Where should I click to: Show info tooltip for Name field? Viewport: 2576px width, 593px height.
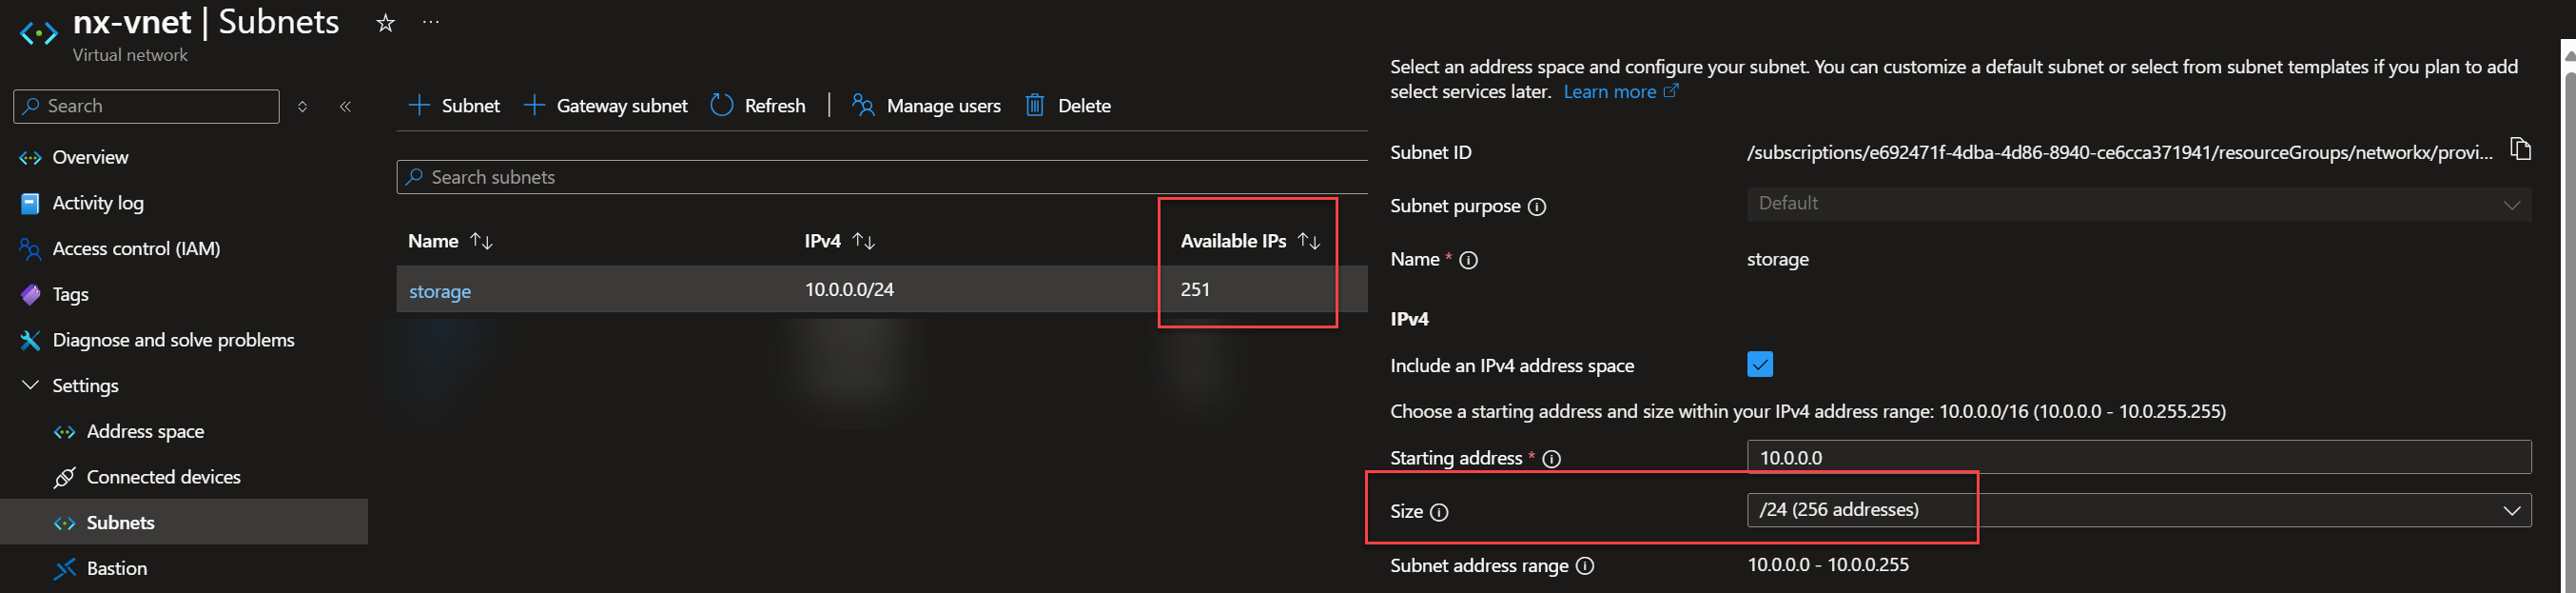click(1468, 260)
